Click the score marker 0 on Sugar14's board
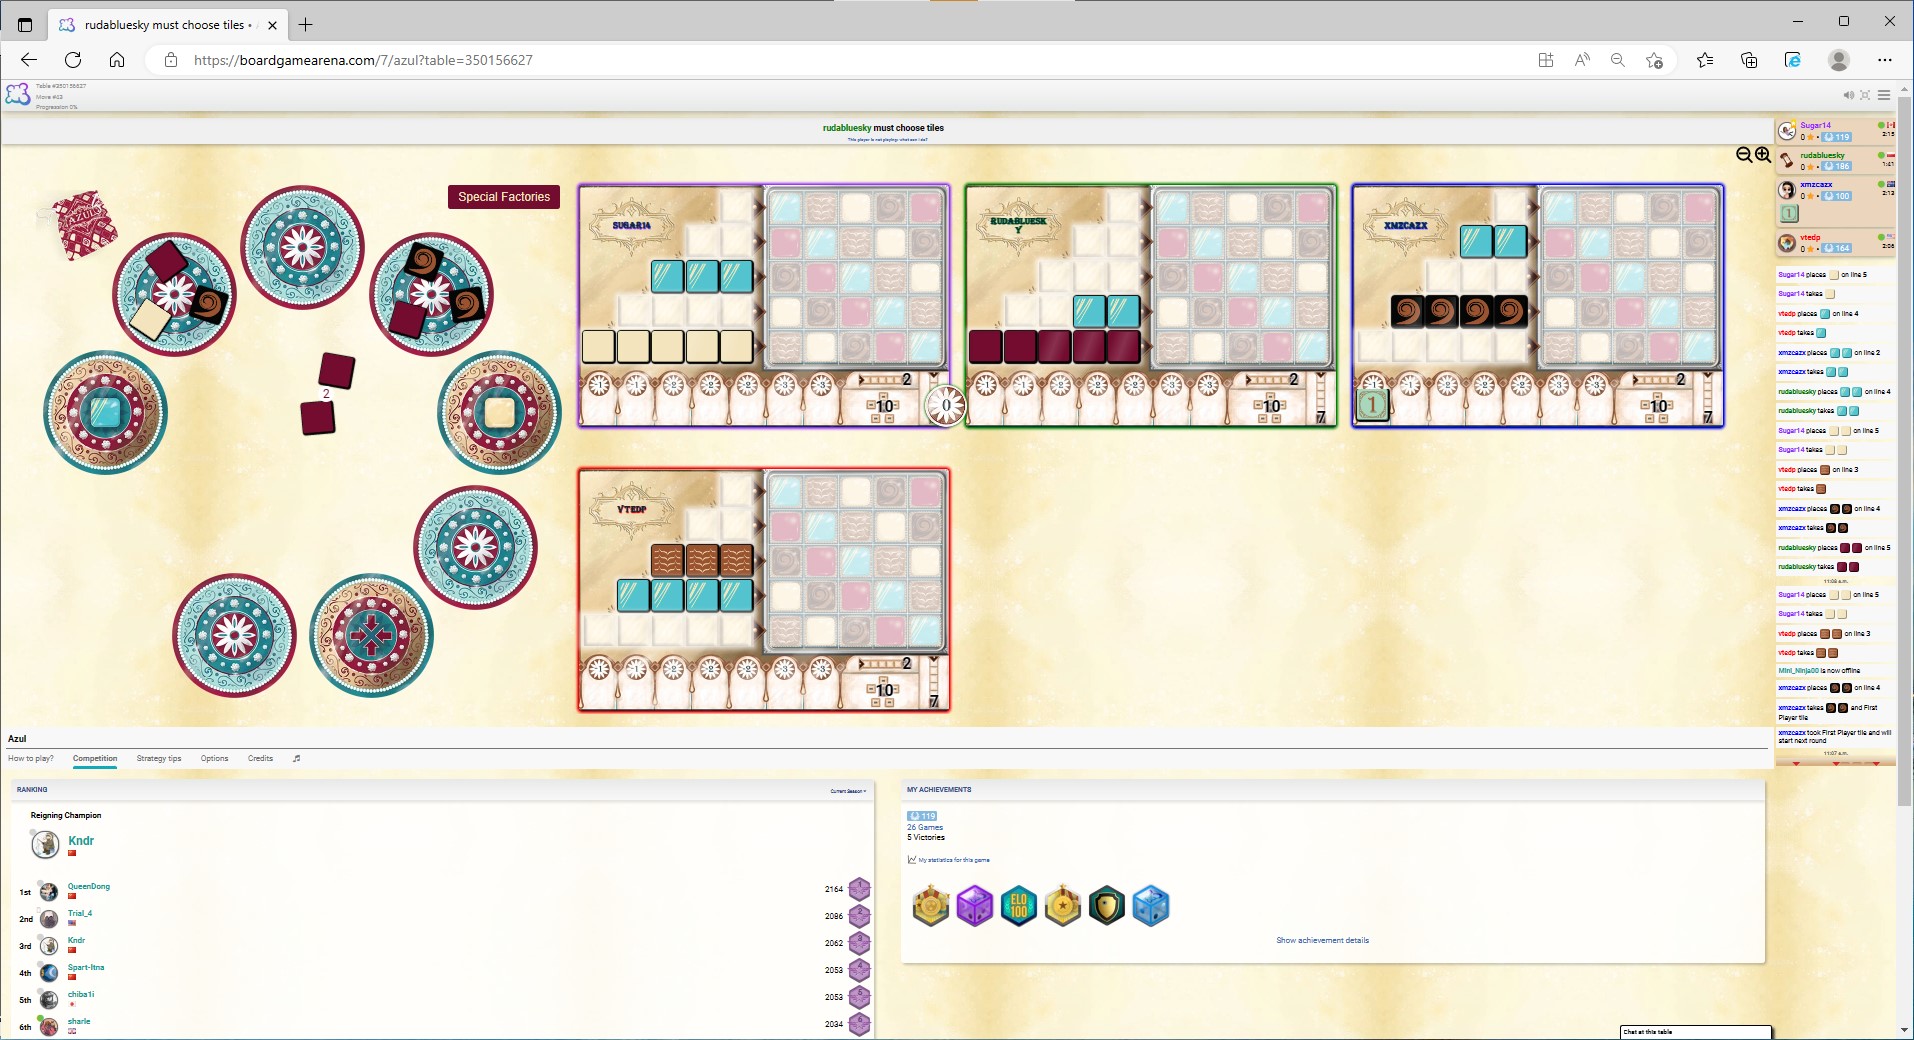Viewport: 1914px width, 1040px height. click(946, 405)
